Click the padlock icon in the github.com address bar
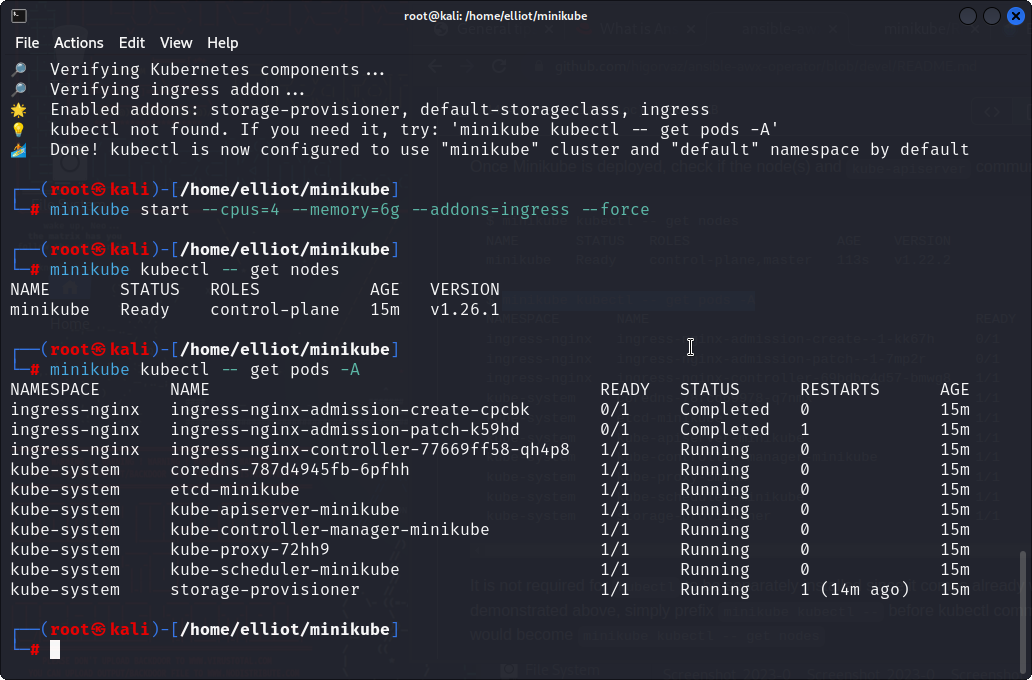The height and width of the screenshot is (680, 1032). tap(540, 65)
